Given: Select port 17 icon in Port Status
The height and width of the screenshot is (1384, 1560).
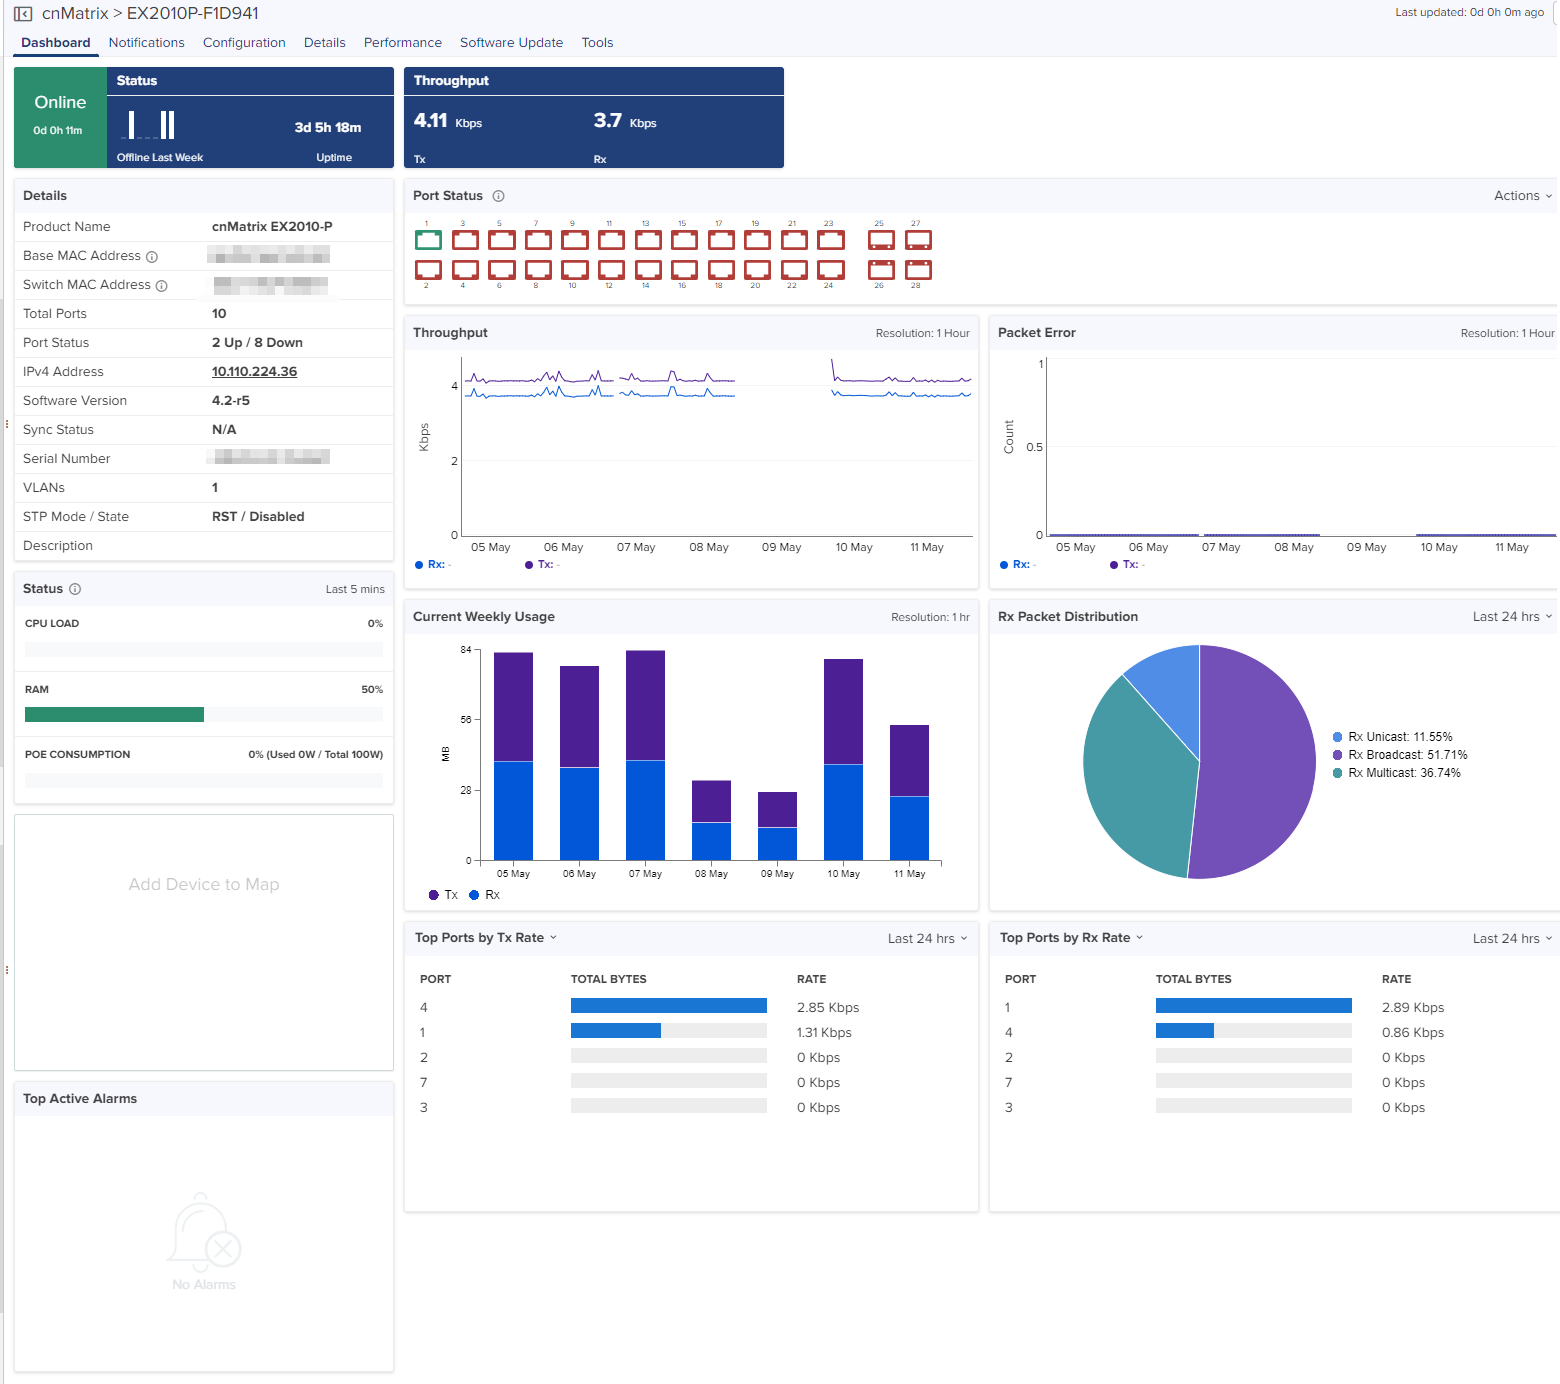Looking at the screenshot, I should click(x=721, y=240).
